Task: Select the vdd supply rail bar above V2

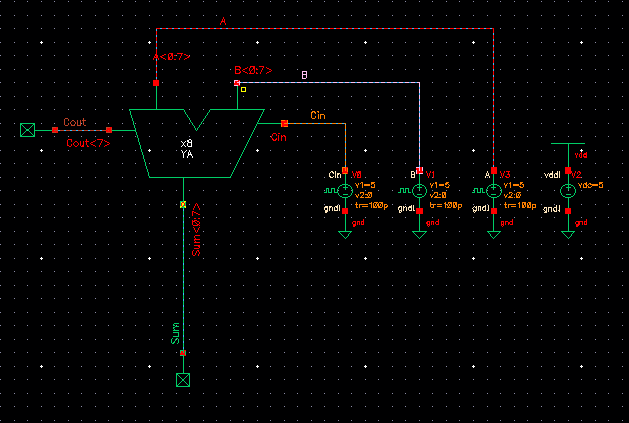Action: [x=568, y=143]
